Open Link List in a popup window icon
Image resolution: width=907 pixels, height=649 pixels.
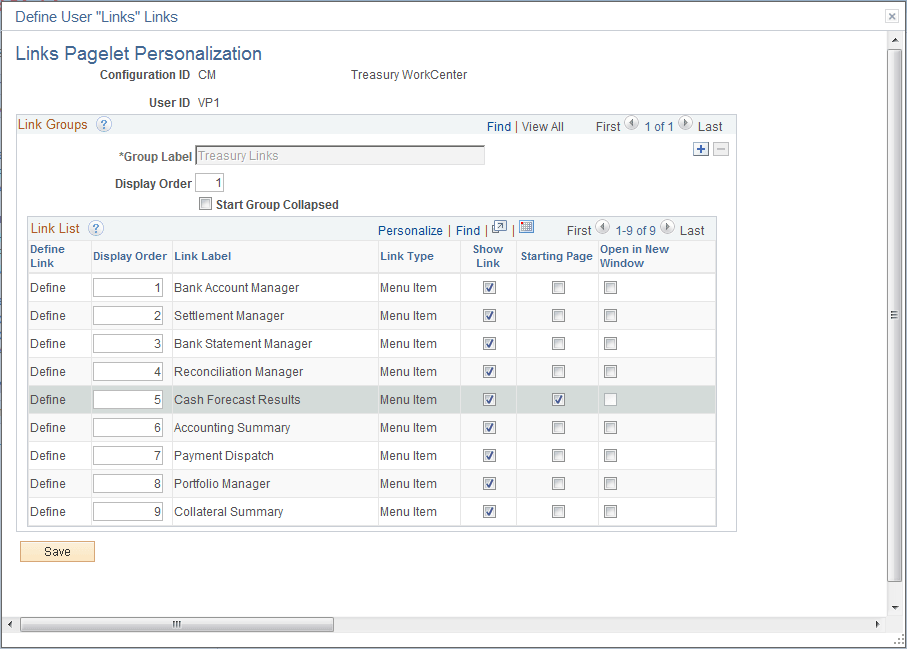point(499,227)
